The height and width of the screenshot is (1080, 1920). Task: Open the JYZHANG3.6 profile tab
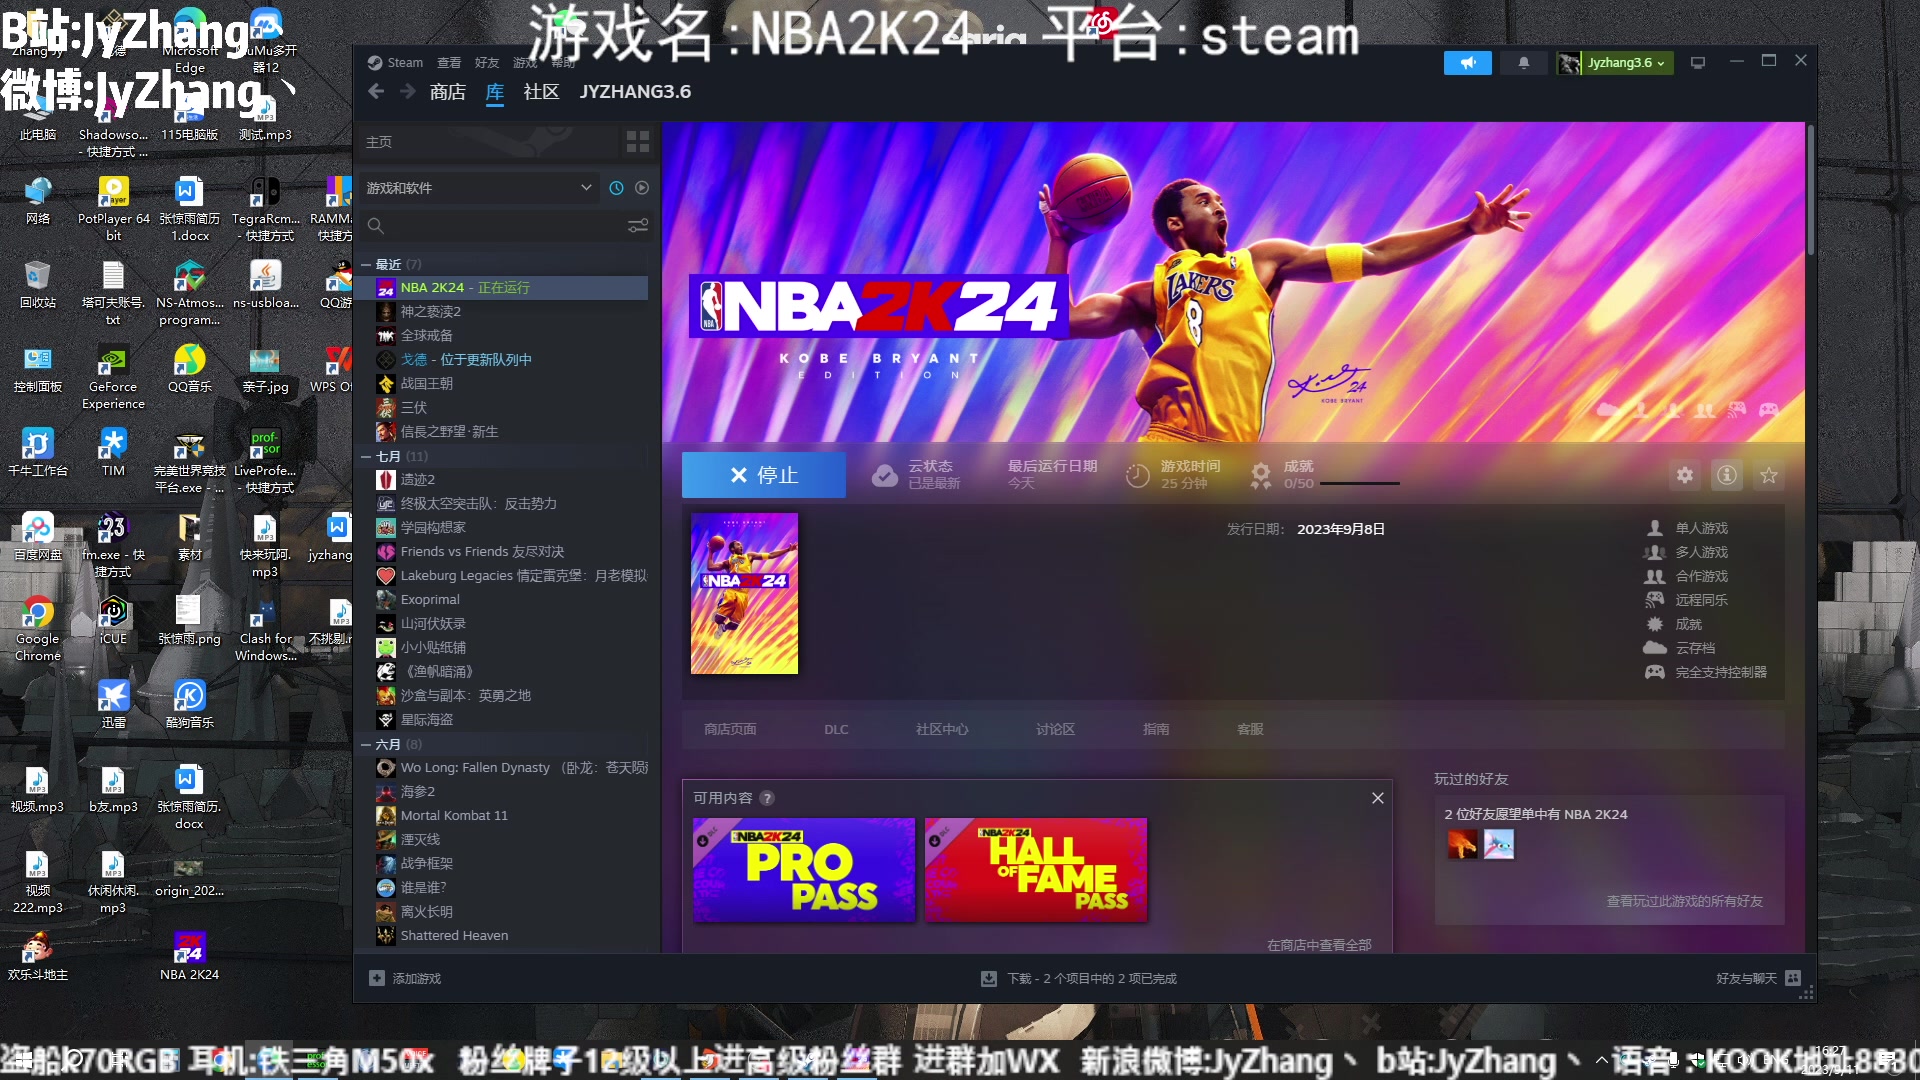pyautogui.click(x=635, y=92)
